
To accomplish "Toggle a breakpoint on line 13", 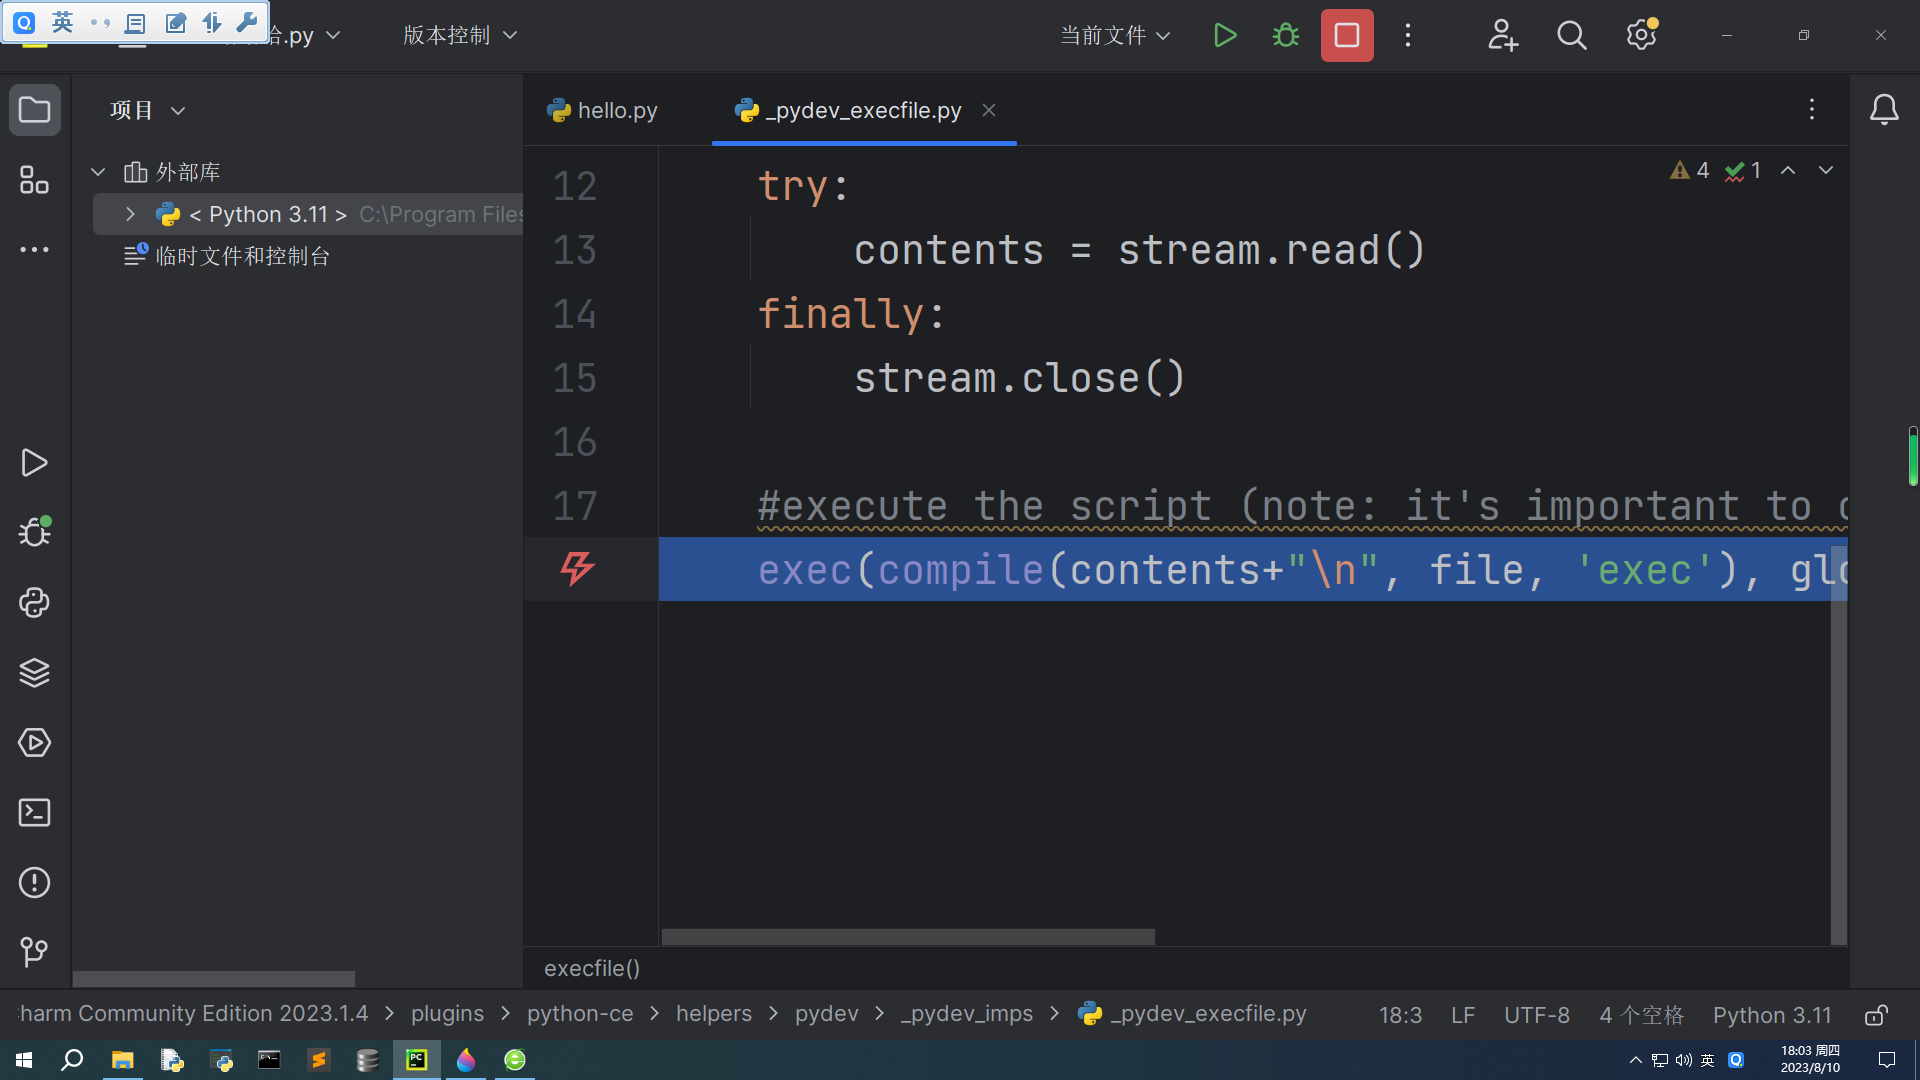I will pyautogui.click(x=575, y=250).
